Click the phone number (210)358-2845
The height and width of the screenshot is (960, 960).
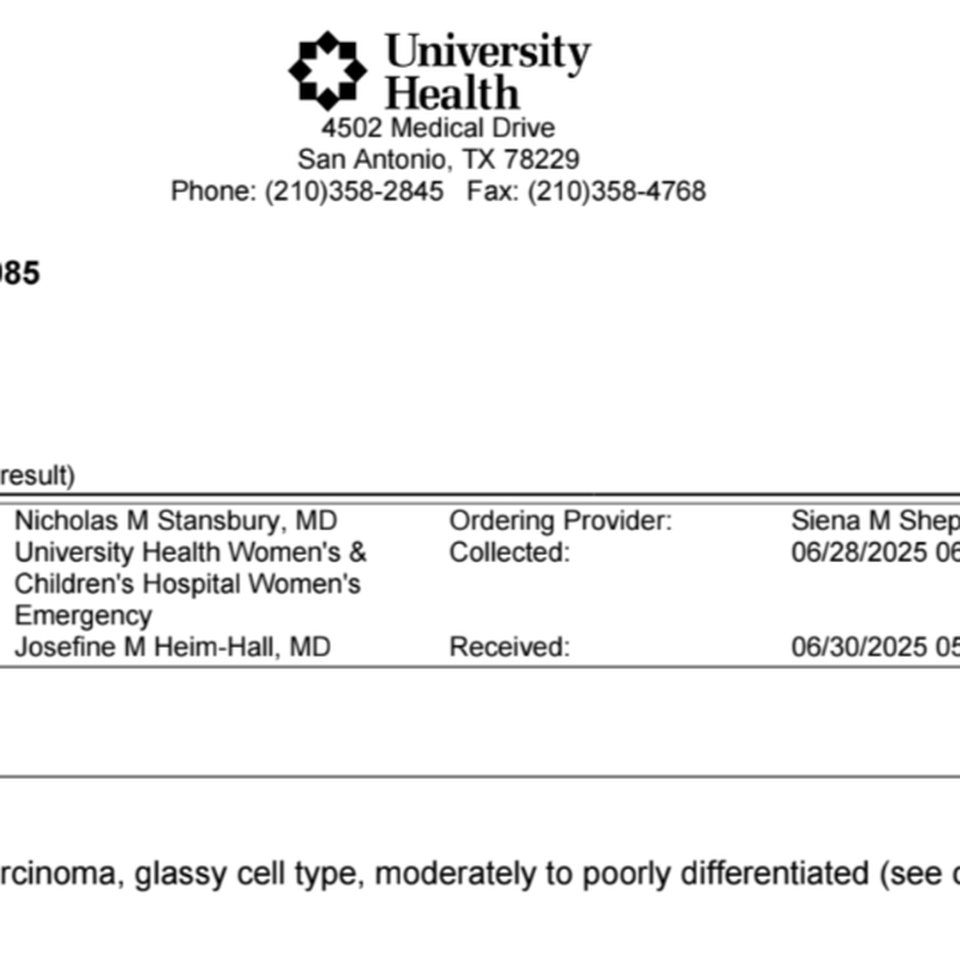coord(354,191)
